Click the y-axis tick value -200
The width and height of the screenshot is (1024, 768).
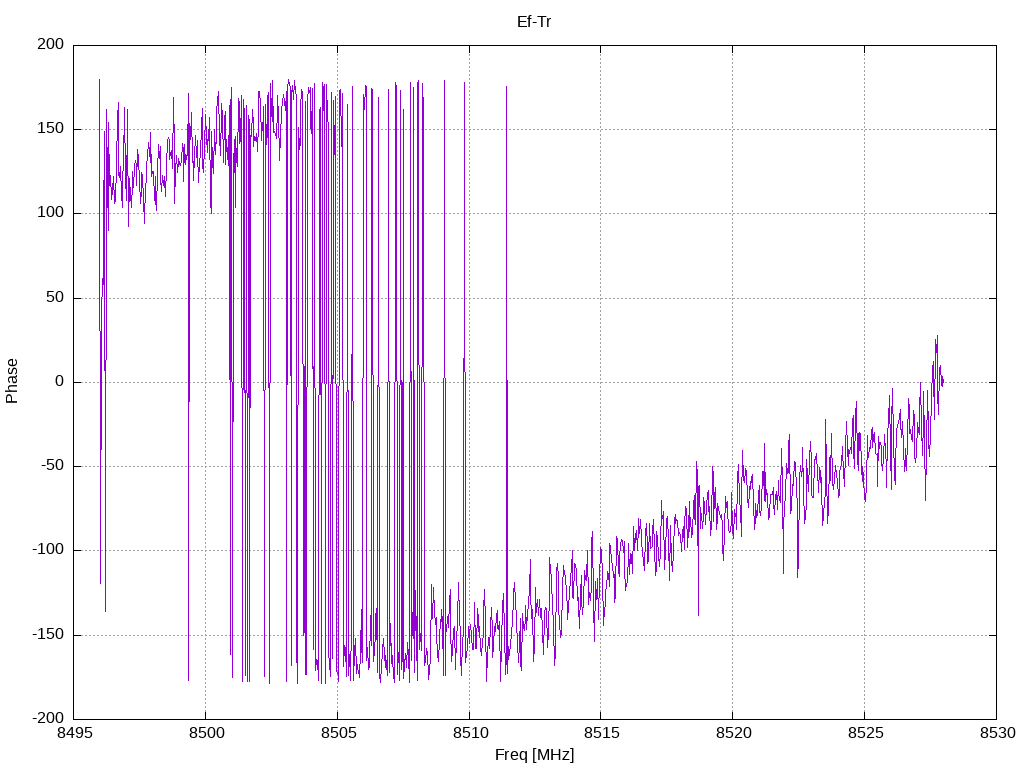click(48, 718)
